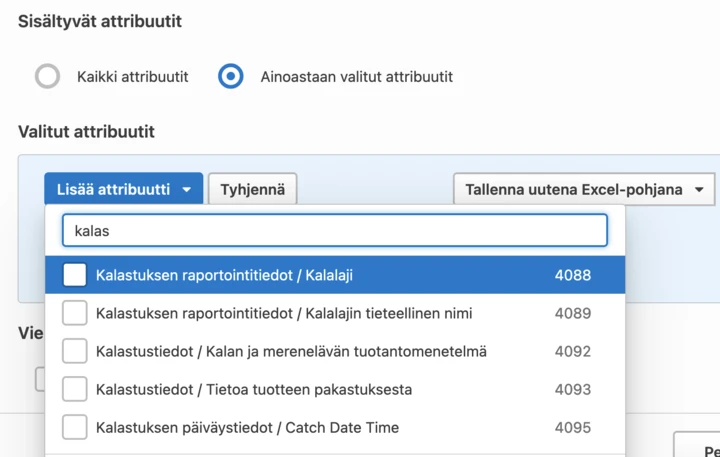This screenshot has width=720, height=457.
Task: Select the Kaikki attribuutit radio button
Action: pos(48,77)
